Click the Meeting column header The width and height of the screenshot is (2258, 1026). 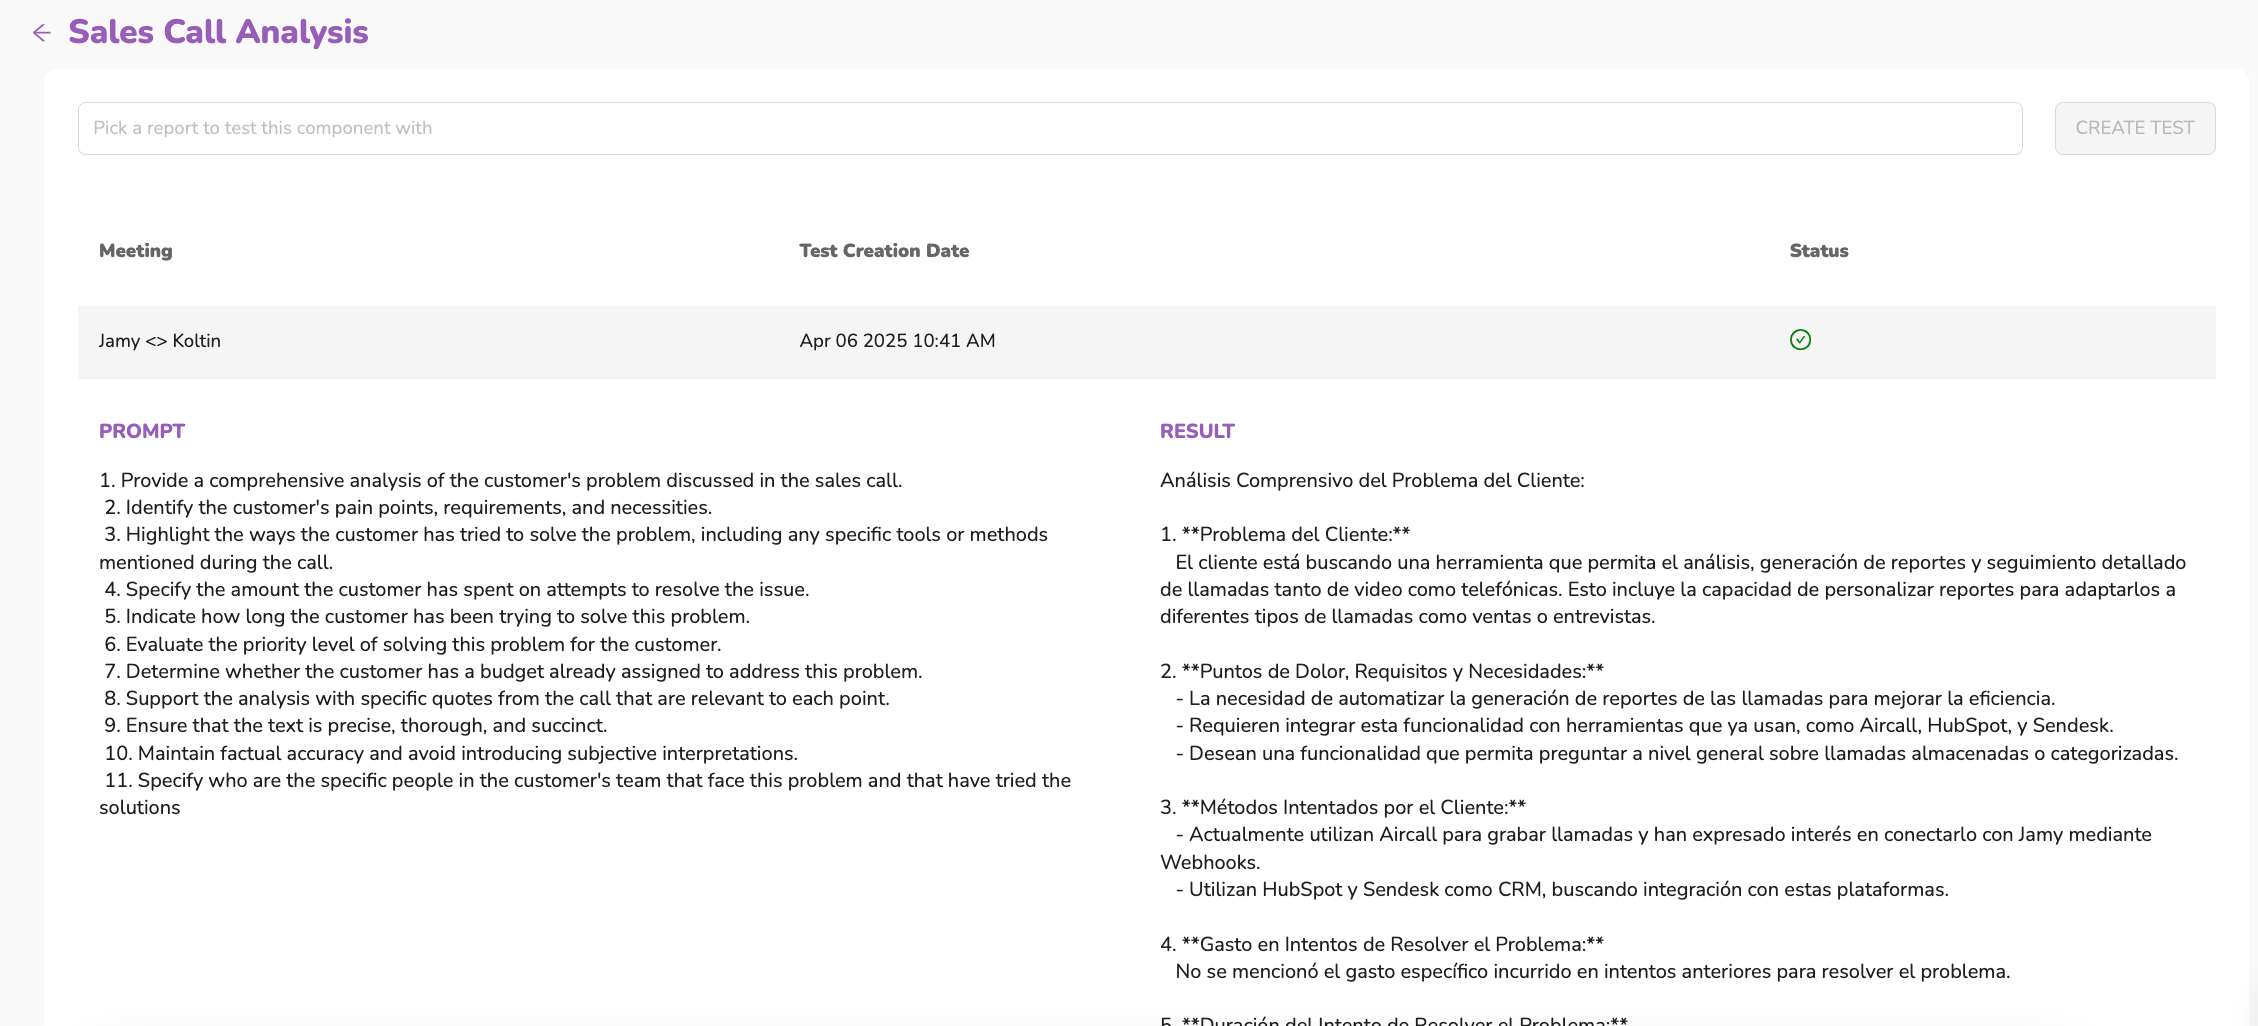[135, 251]
